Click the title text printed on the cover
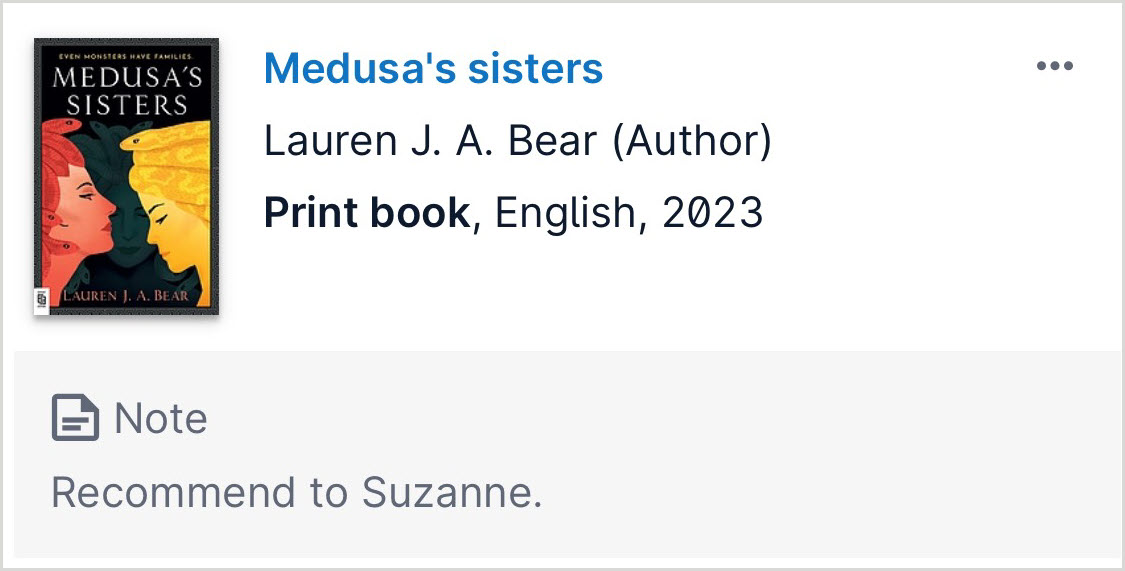1125x571 pixels. pyautogui.click(x=126, y=90)
